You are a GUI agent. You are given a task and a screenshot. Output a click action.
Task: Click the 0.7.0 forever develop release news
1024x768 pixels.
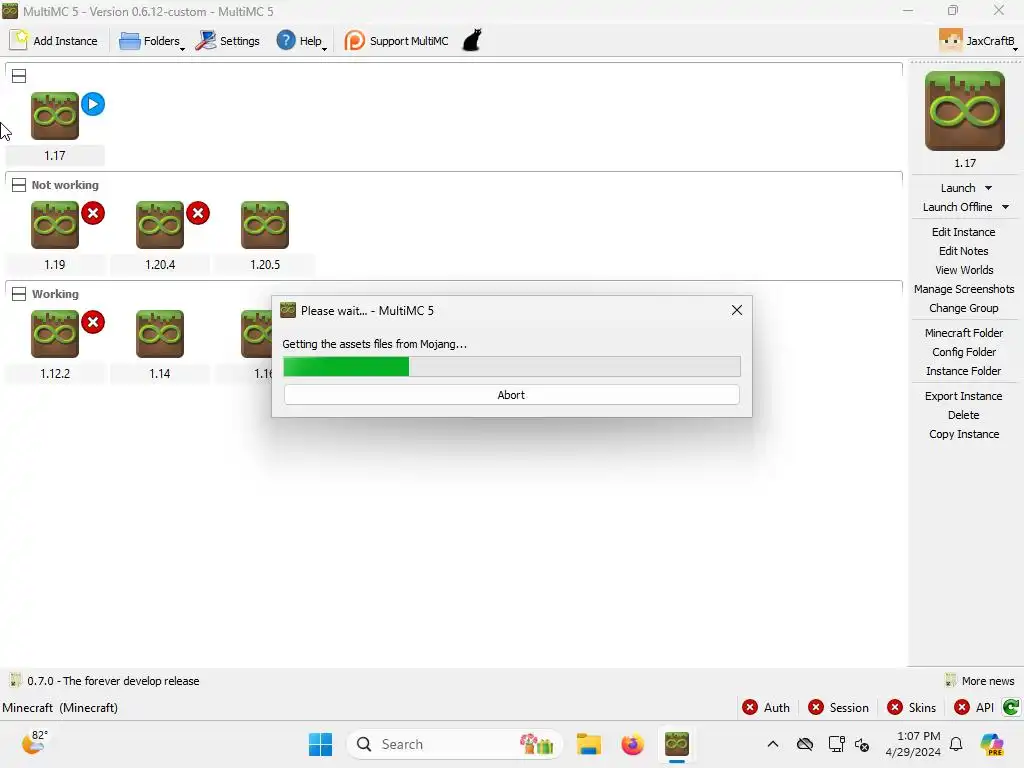point(104,680)
